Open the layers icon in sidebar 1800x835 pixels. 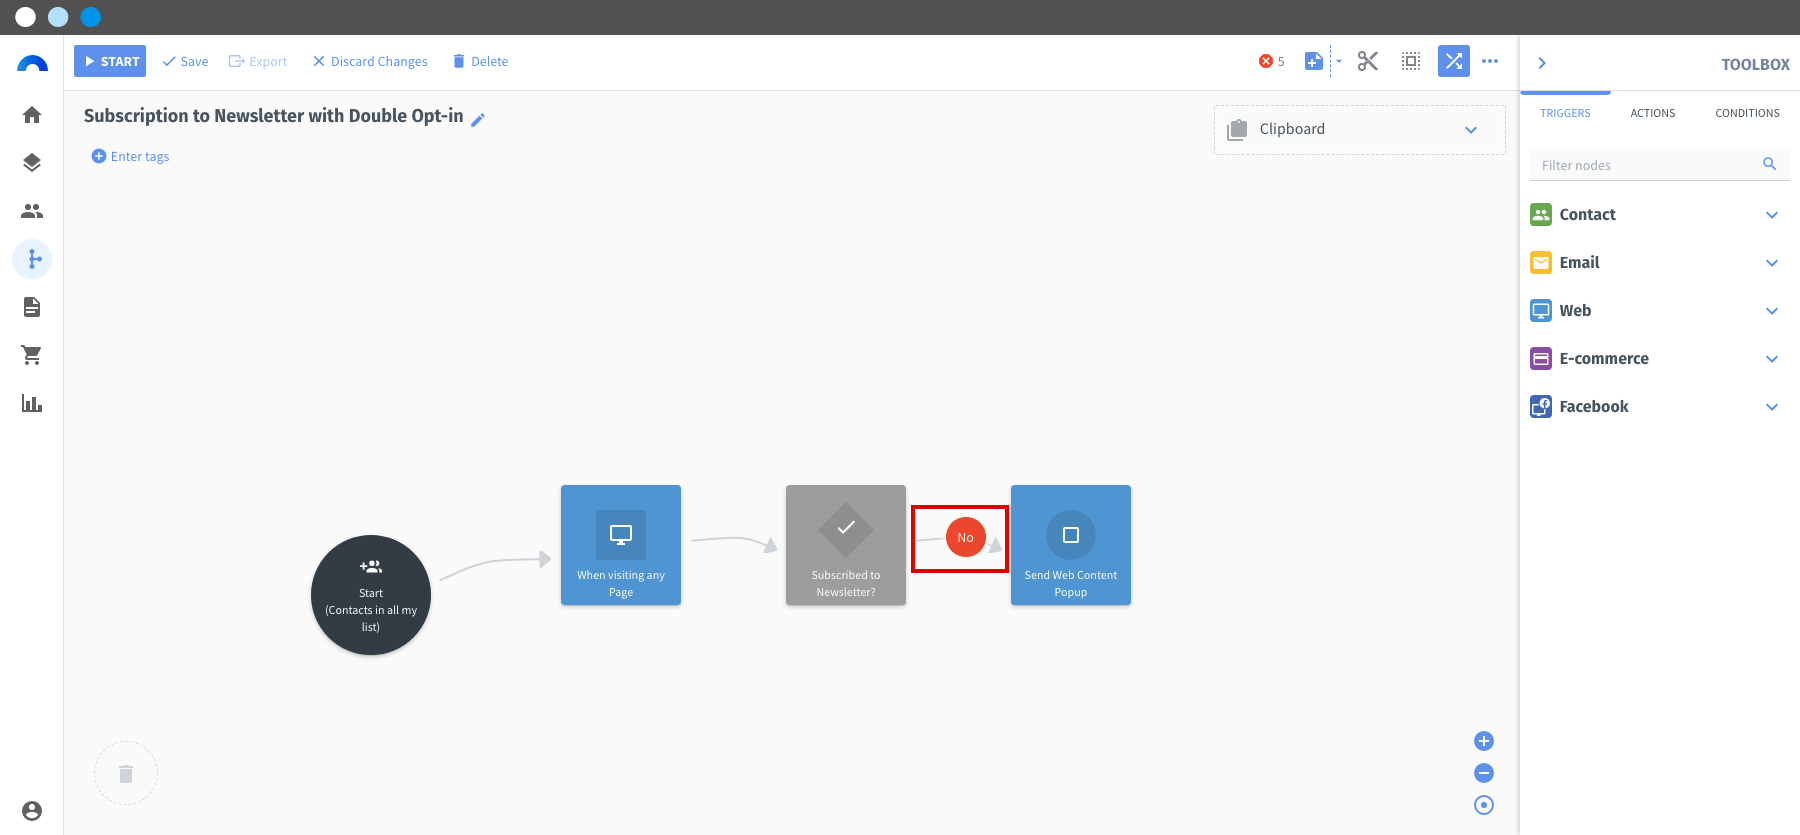pyautogui.click(x=32, y=163)
